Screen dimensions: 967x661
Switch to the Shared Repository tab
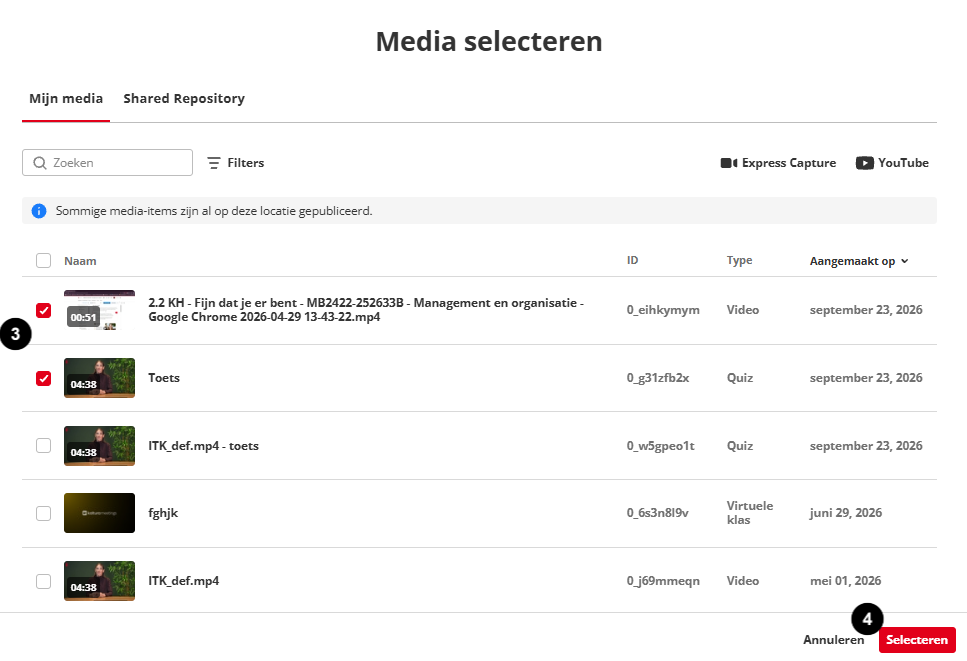point(184,99)
